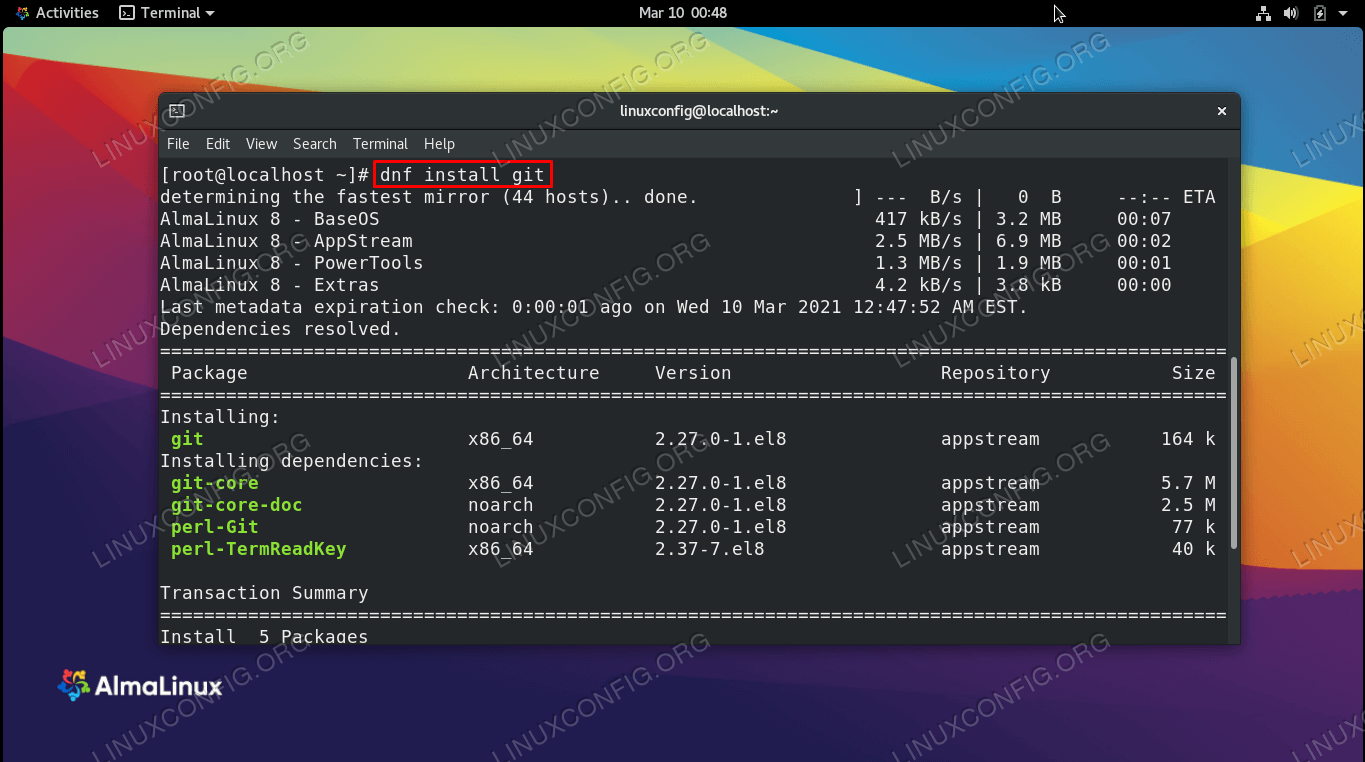Click the AlmaLinux logo on desktop
Viewport: 1365px width, 762px height.
point(140,686)
